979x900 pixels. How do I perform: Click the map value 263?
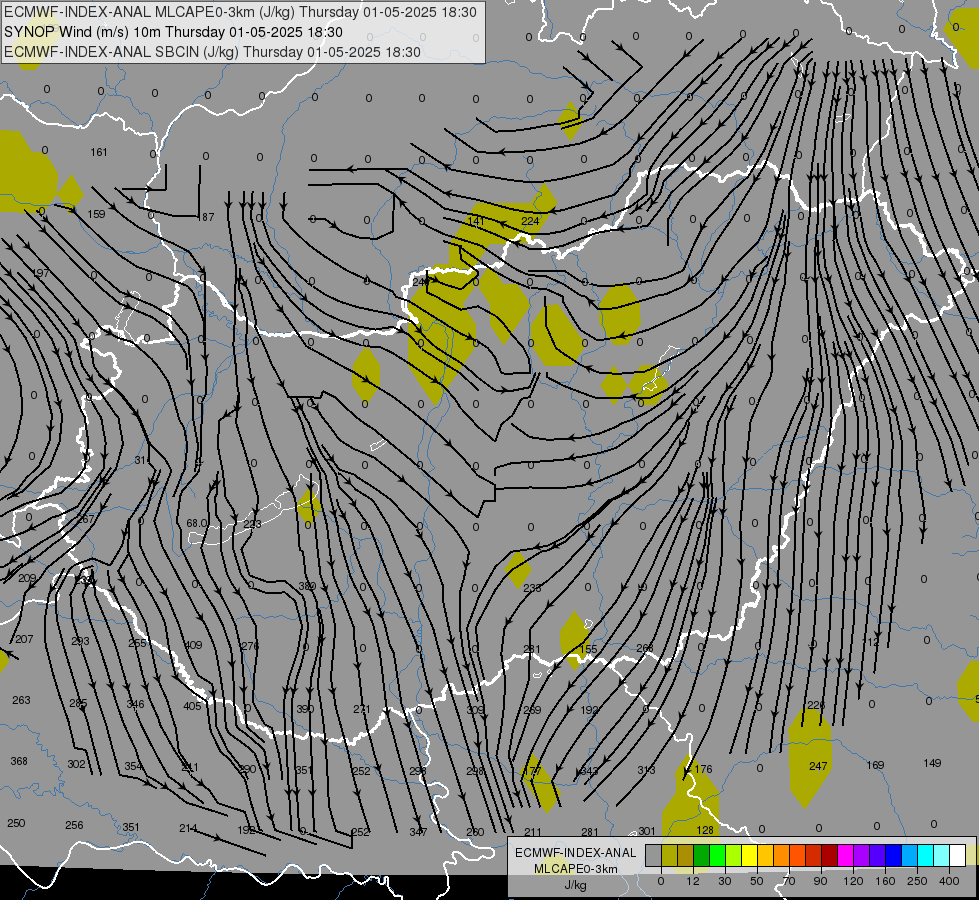click(x=21, y=700)
